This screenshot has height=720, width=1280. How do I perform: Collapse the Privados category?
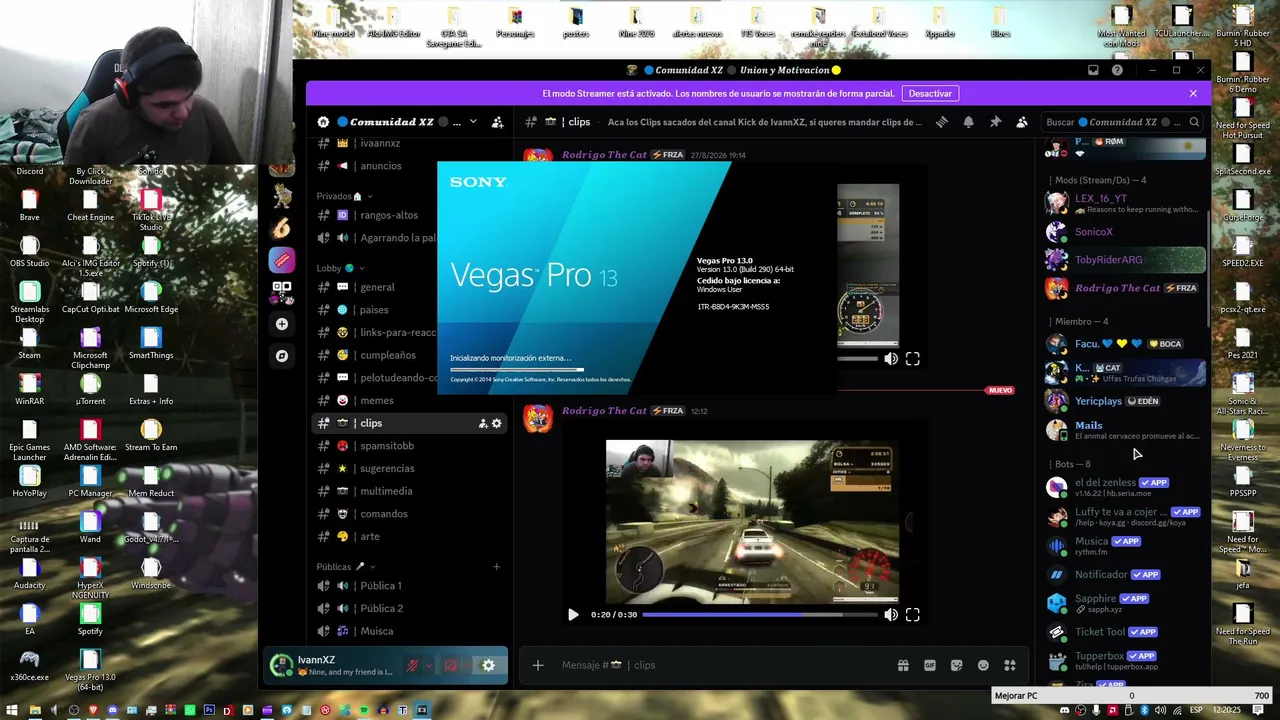(x=344, y=196)
